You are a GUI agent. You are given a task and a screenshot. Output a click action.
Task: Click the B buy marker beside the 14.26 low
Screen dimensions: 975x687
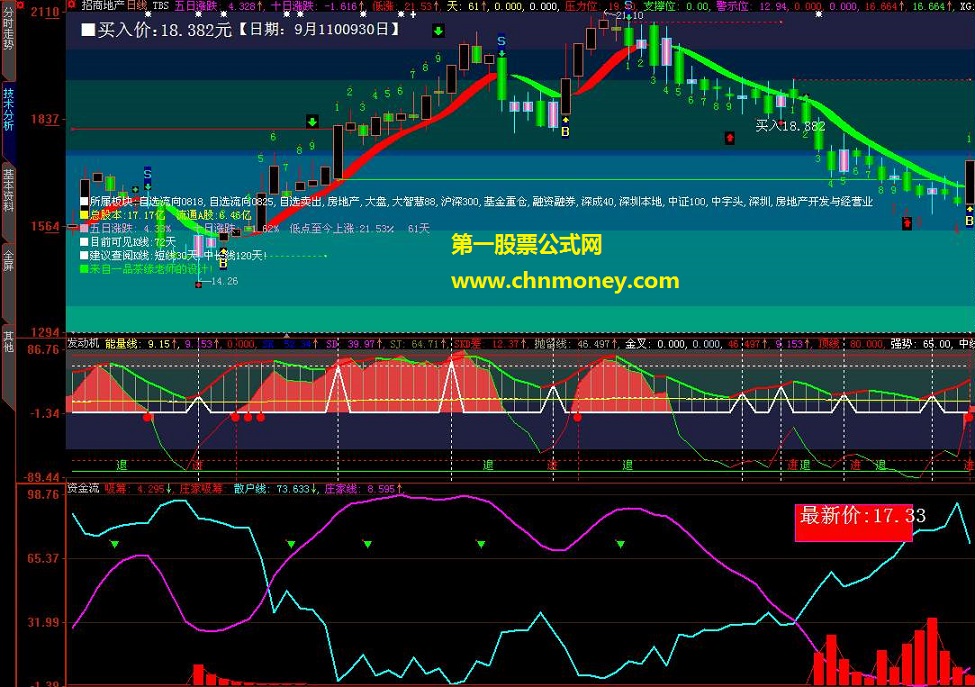click(x=223, y=260)
